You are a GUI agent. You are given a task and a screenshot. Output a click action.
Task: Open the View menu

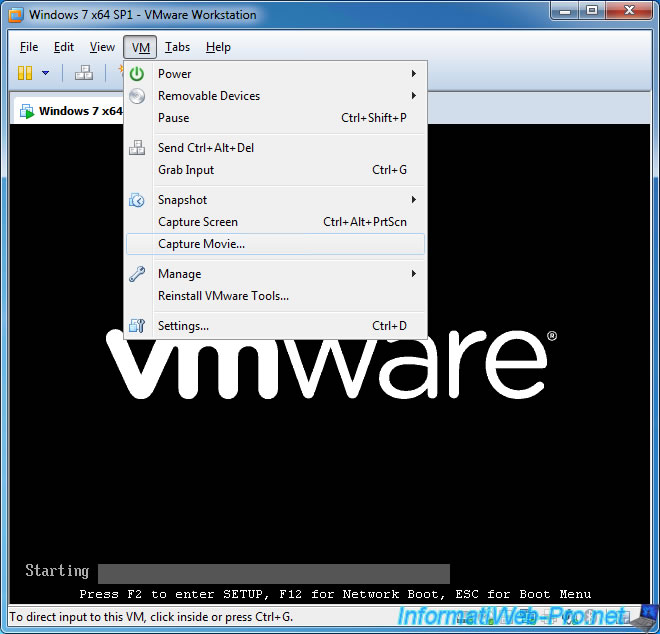102,47
